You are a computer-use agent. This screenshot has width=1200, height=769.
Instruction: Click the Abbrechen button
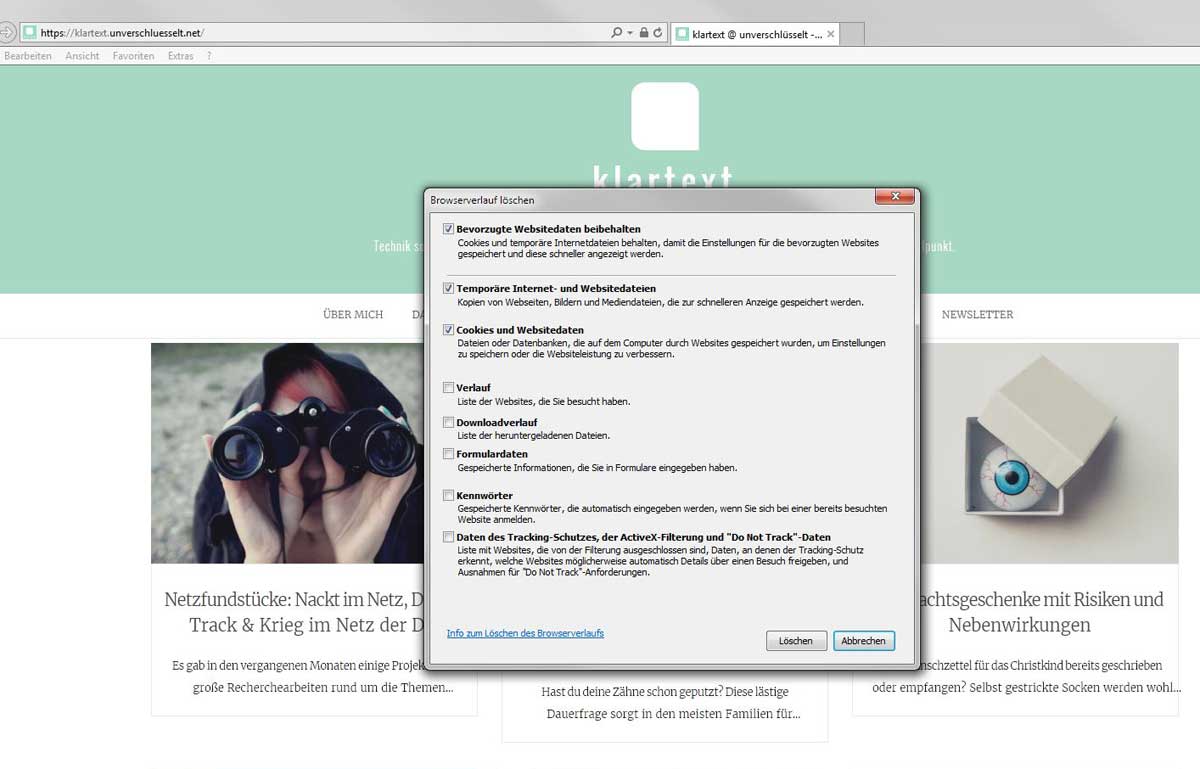point(863,641)
